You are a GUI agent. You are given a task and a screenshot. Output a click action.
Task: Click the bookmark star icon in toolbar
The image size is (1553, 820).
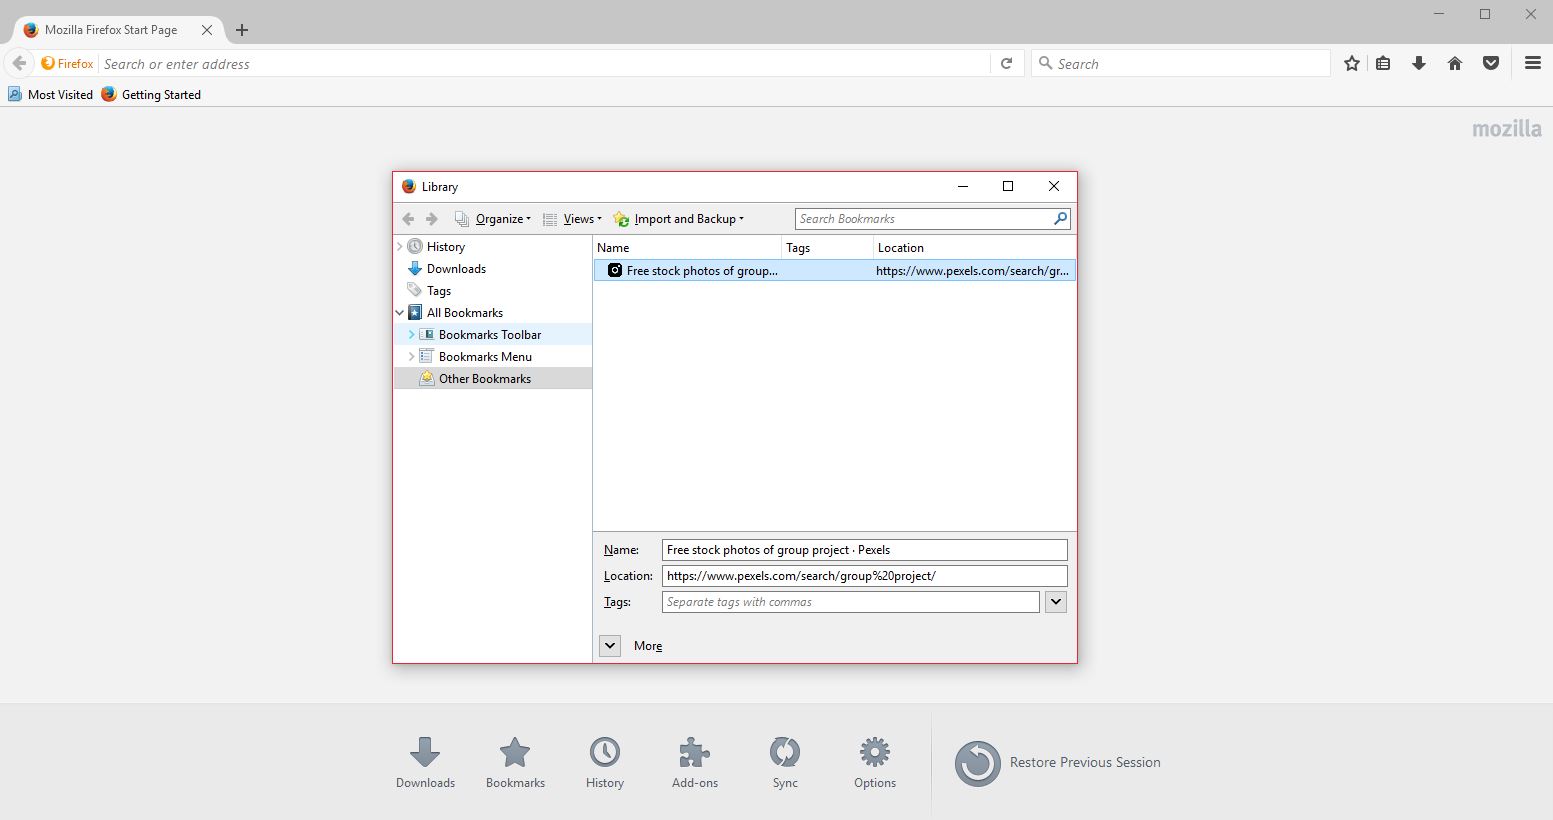(x=1352, y=63)
